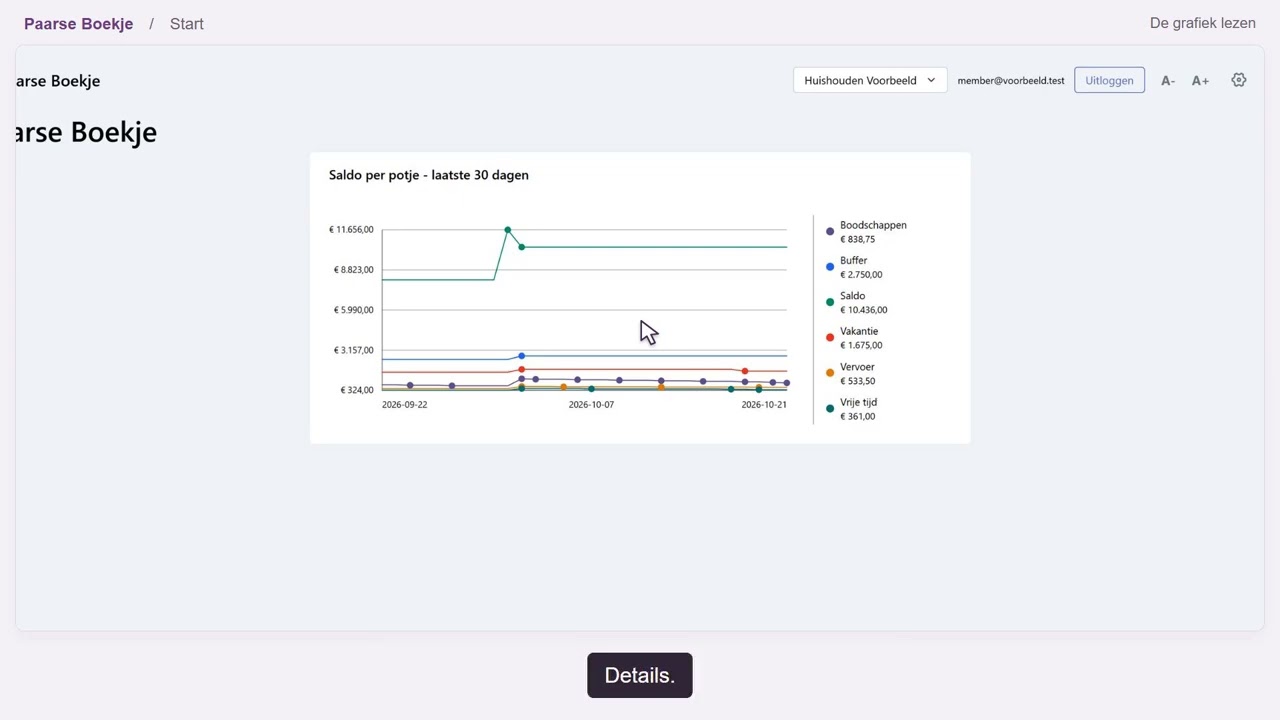Image resolution: width=1280 pixels, height=720 pixels.
Task: Click the '€ 3.157,00' axis label
Action: [x=354, y=350]
